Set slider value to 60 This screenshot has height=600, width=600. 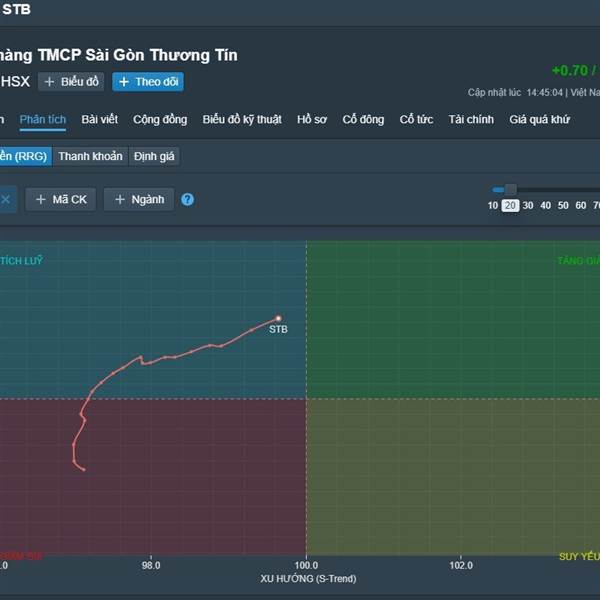pyautogui.click(x=581, y=205)
